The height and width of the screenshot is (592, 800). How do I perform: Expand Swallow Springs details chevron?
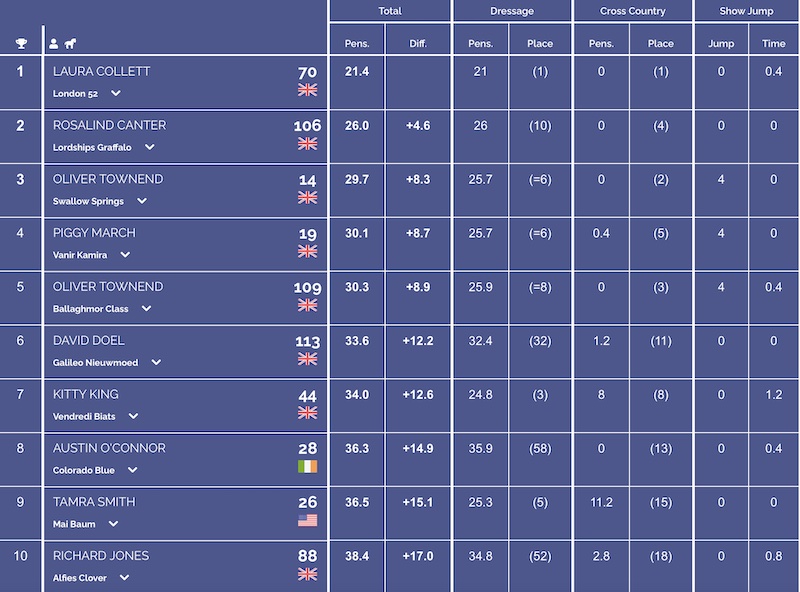[142, 201]
